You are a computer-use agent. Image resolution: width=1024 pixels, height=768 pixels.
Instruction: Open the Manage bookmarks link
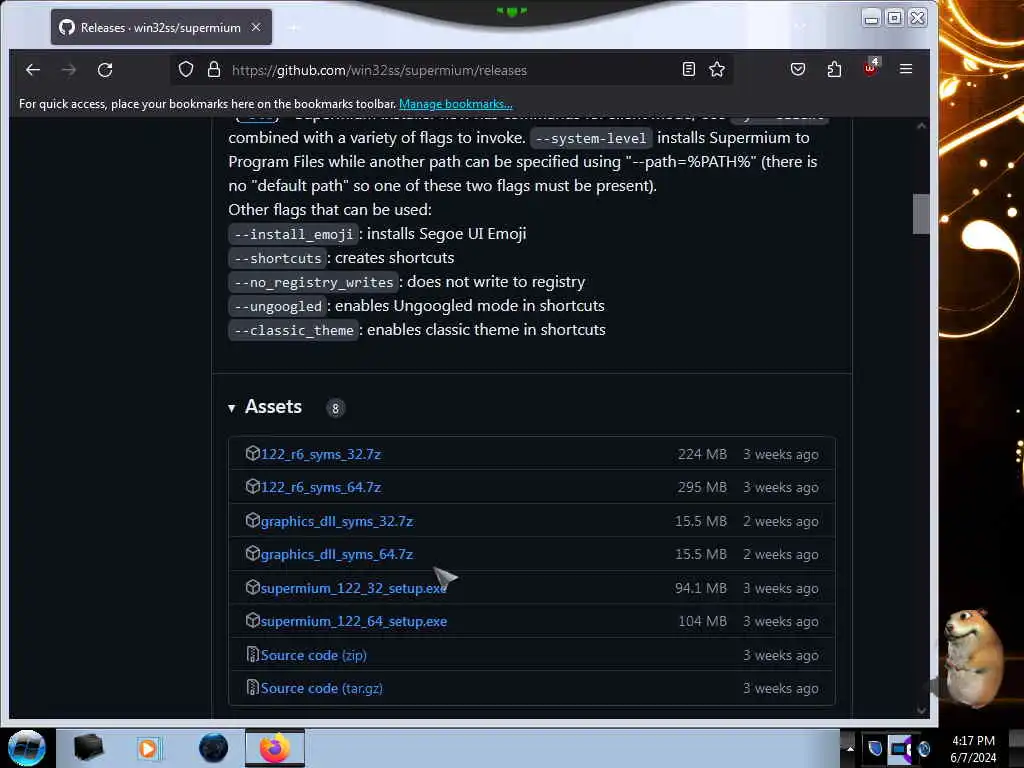pos(455,104)
